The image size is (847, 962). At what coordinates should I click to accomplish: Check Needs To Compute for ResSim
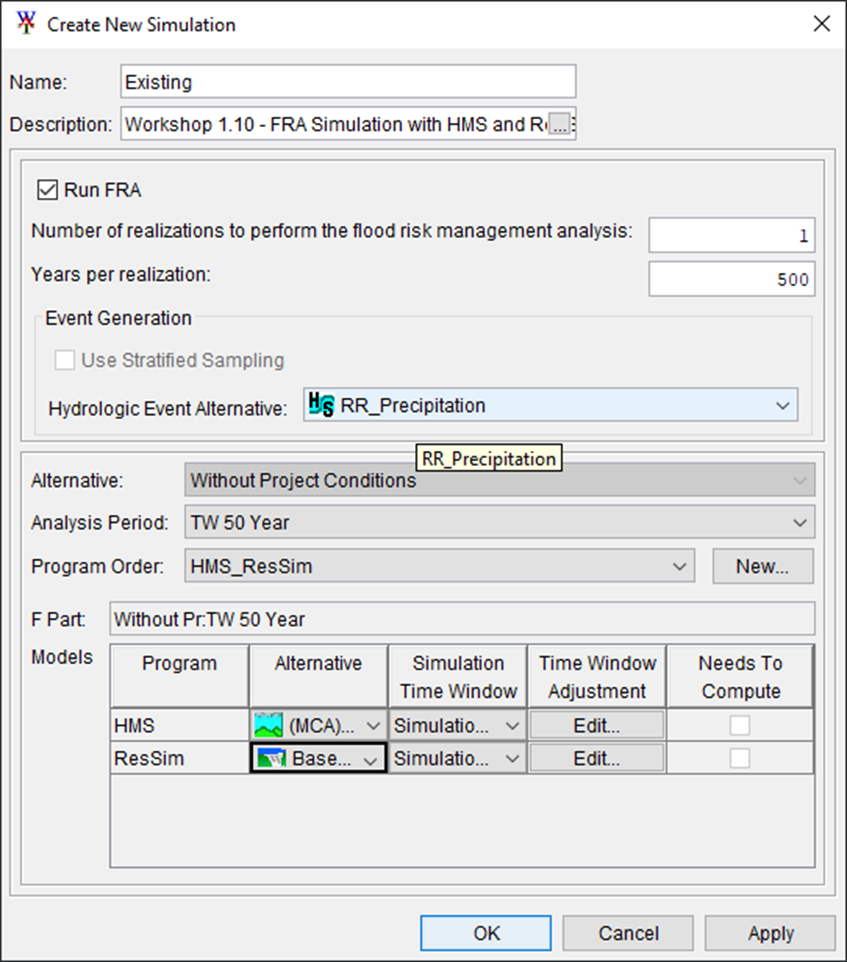(x=739, y=757)
